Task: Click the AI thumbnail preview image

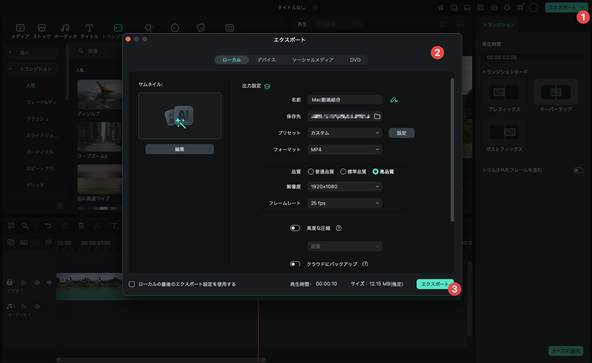Action: point(180,116)
